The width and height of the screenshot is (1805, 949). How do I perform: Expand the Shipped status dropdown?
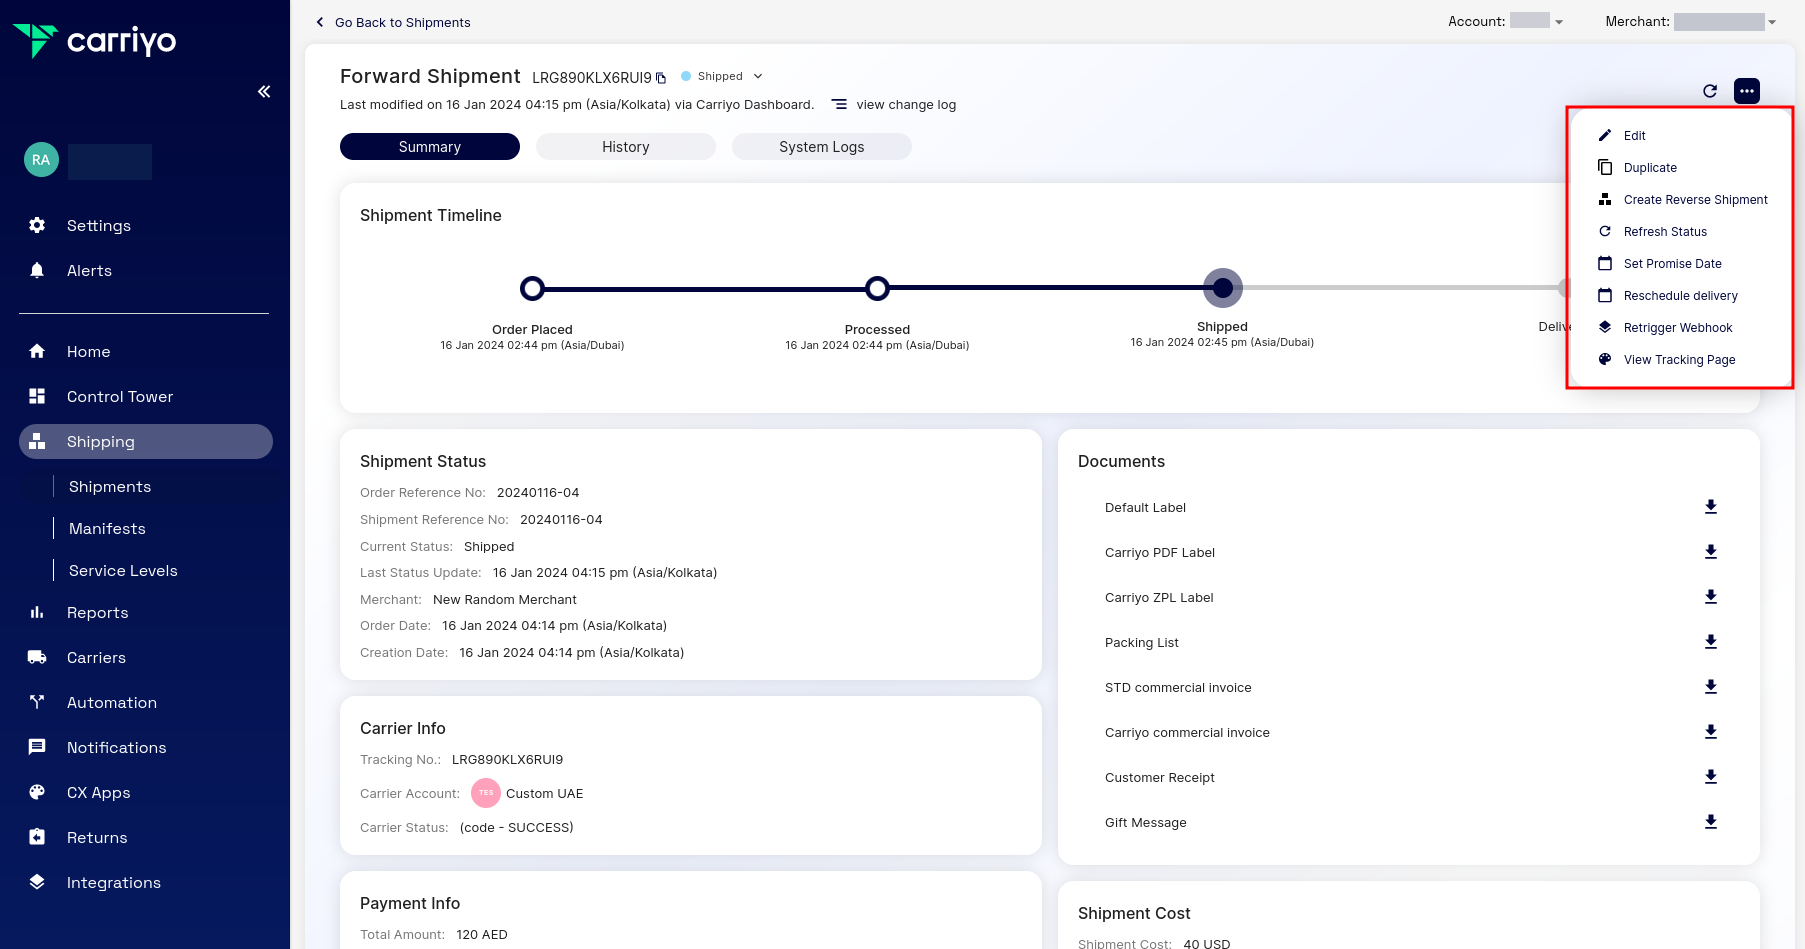tap(759, 76)
